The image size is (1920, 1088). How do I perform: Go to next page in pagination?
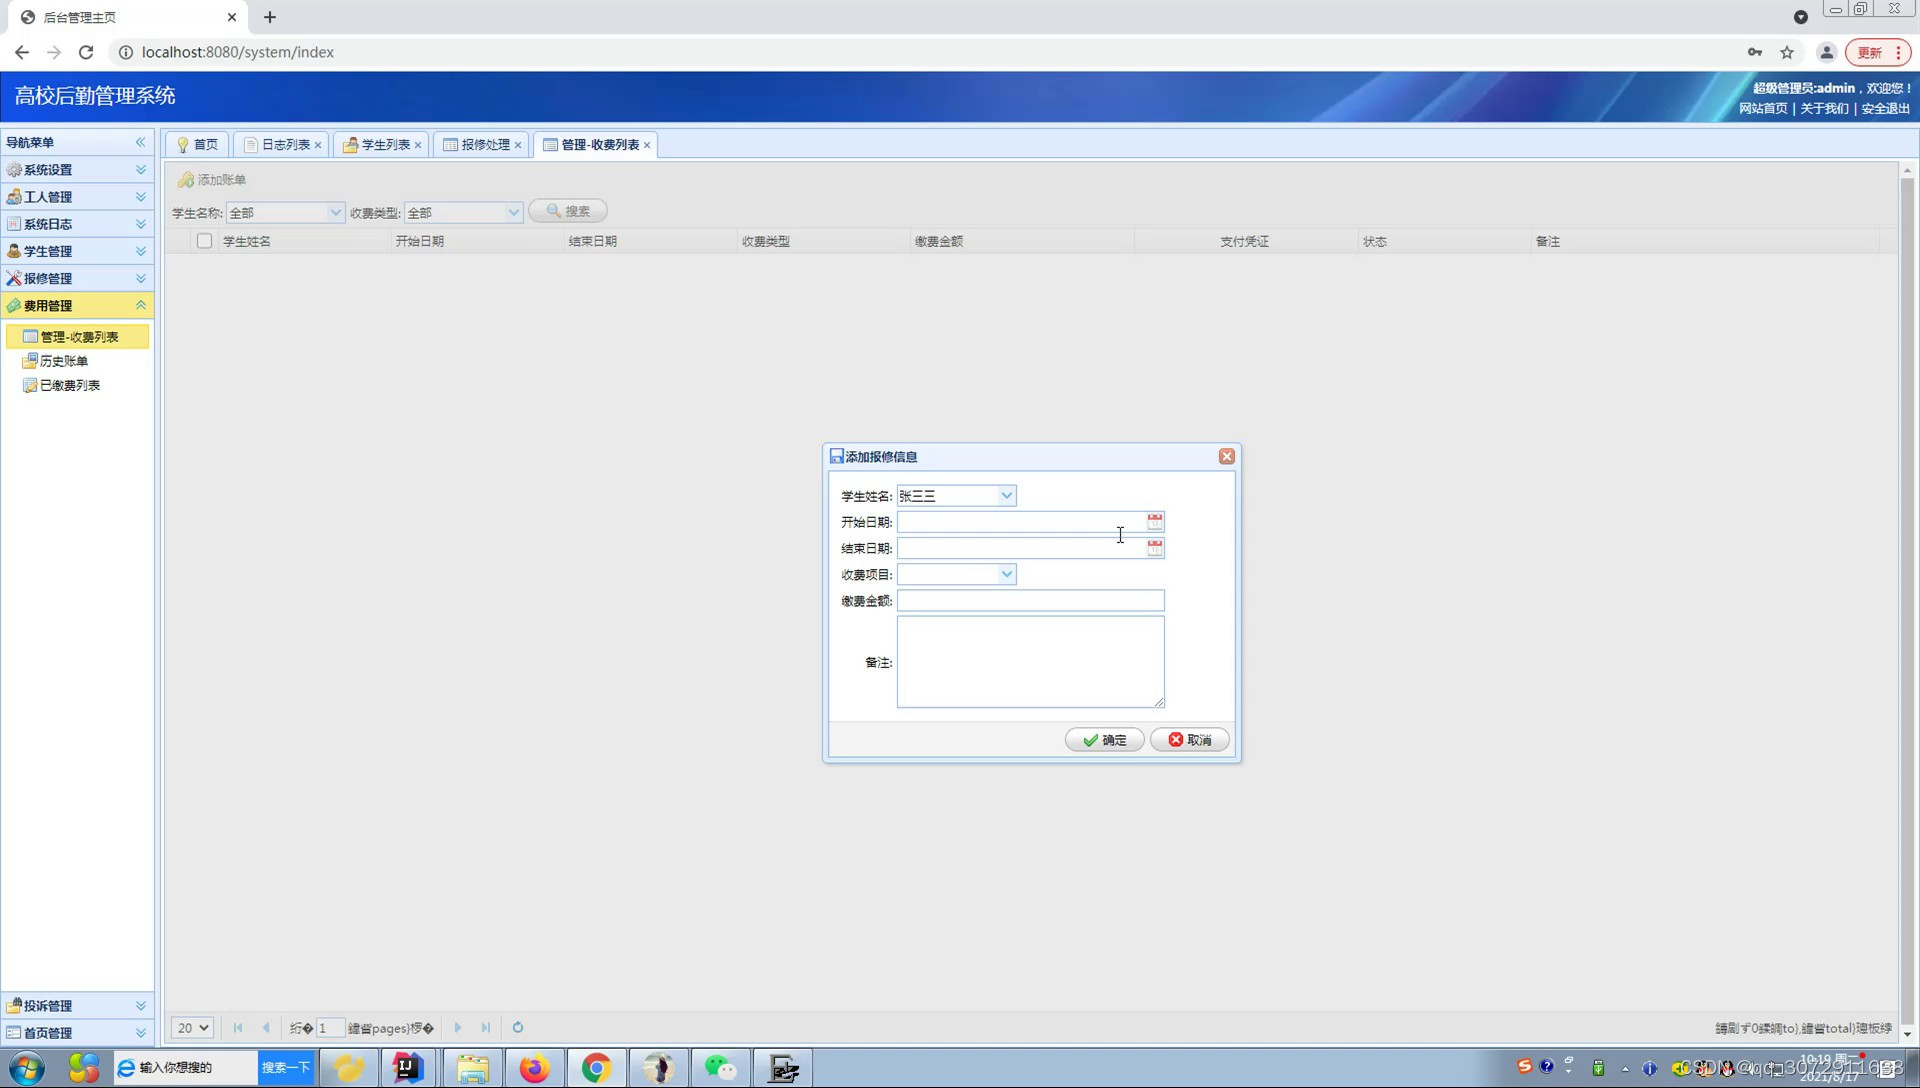pyautogui.click(x=458, y=1028)
